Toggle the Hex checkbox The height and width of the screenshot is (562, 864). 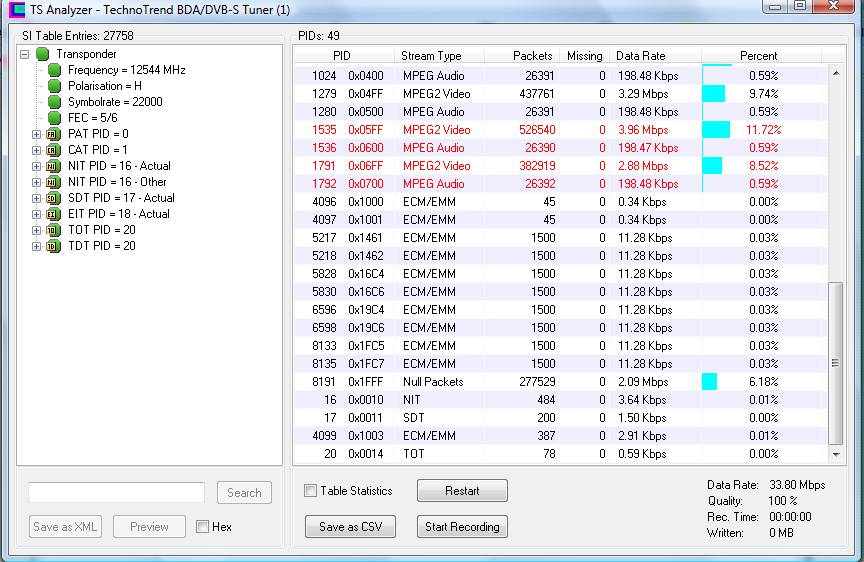click(203, 527)
